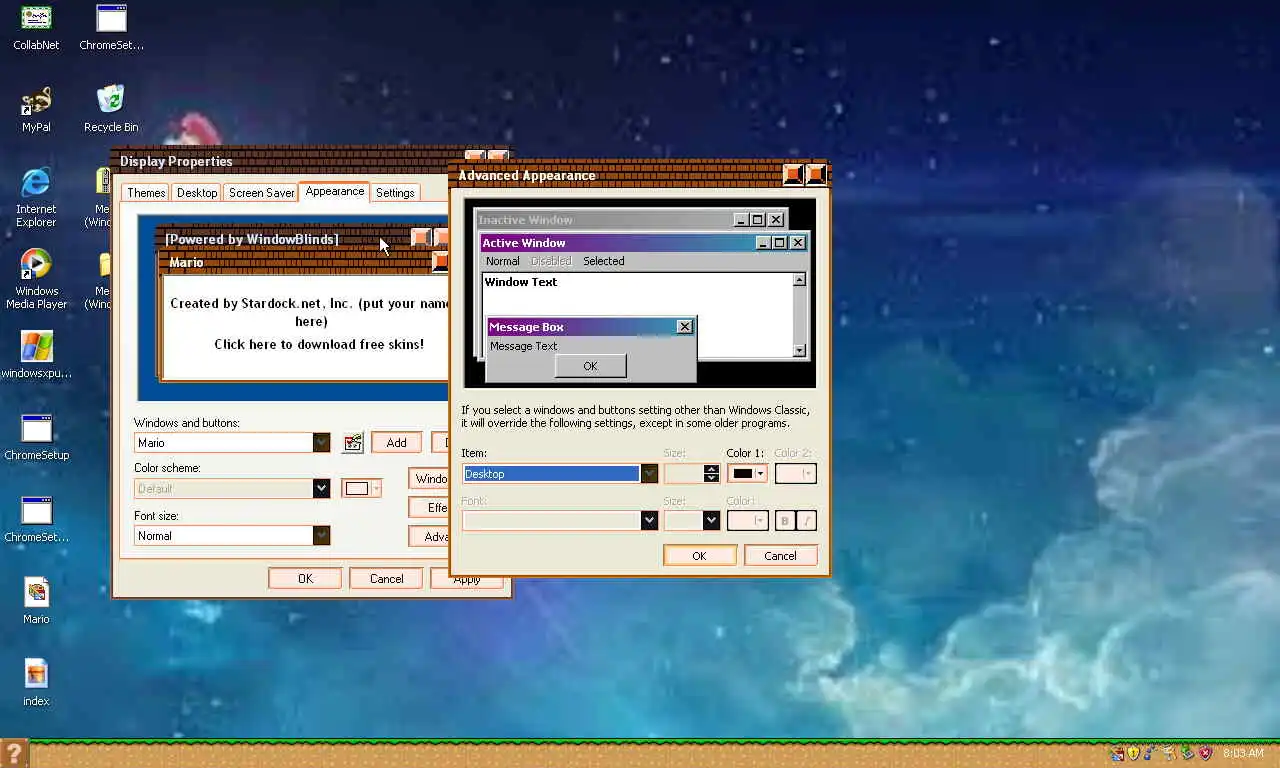1280x768 pixels.
Task: Click the taskbar clock showing 8:03 AM
Action: [1243, 753]
